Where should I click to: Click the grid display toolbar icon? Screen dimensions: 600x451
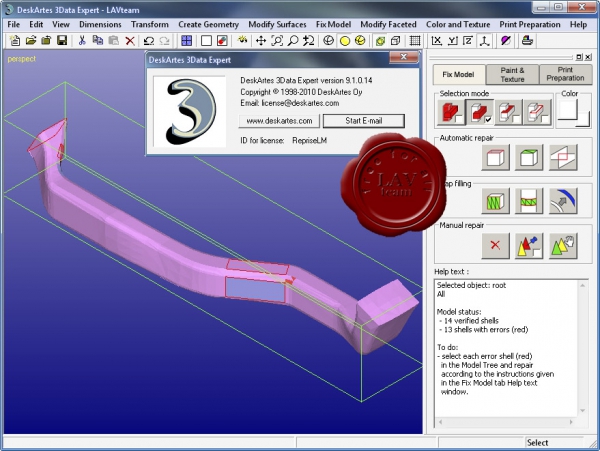(415, 41)
